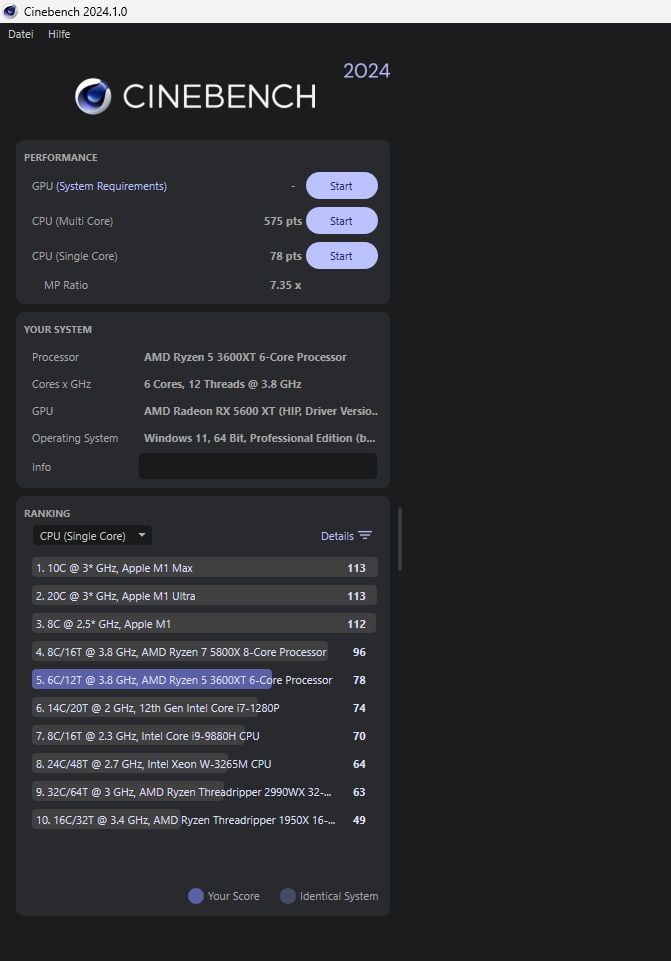Select the Apple M1 Ultra ranking row

(205, 596)
